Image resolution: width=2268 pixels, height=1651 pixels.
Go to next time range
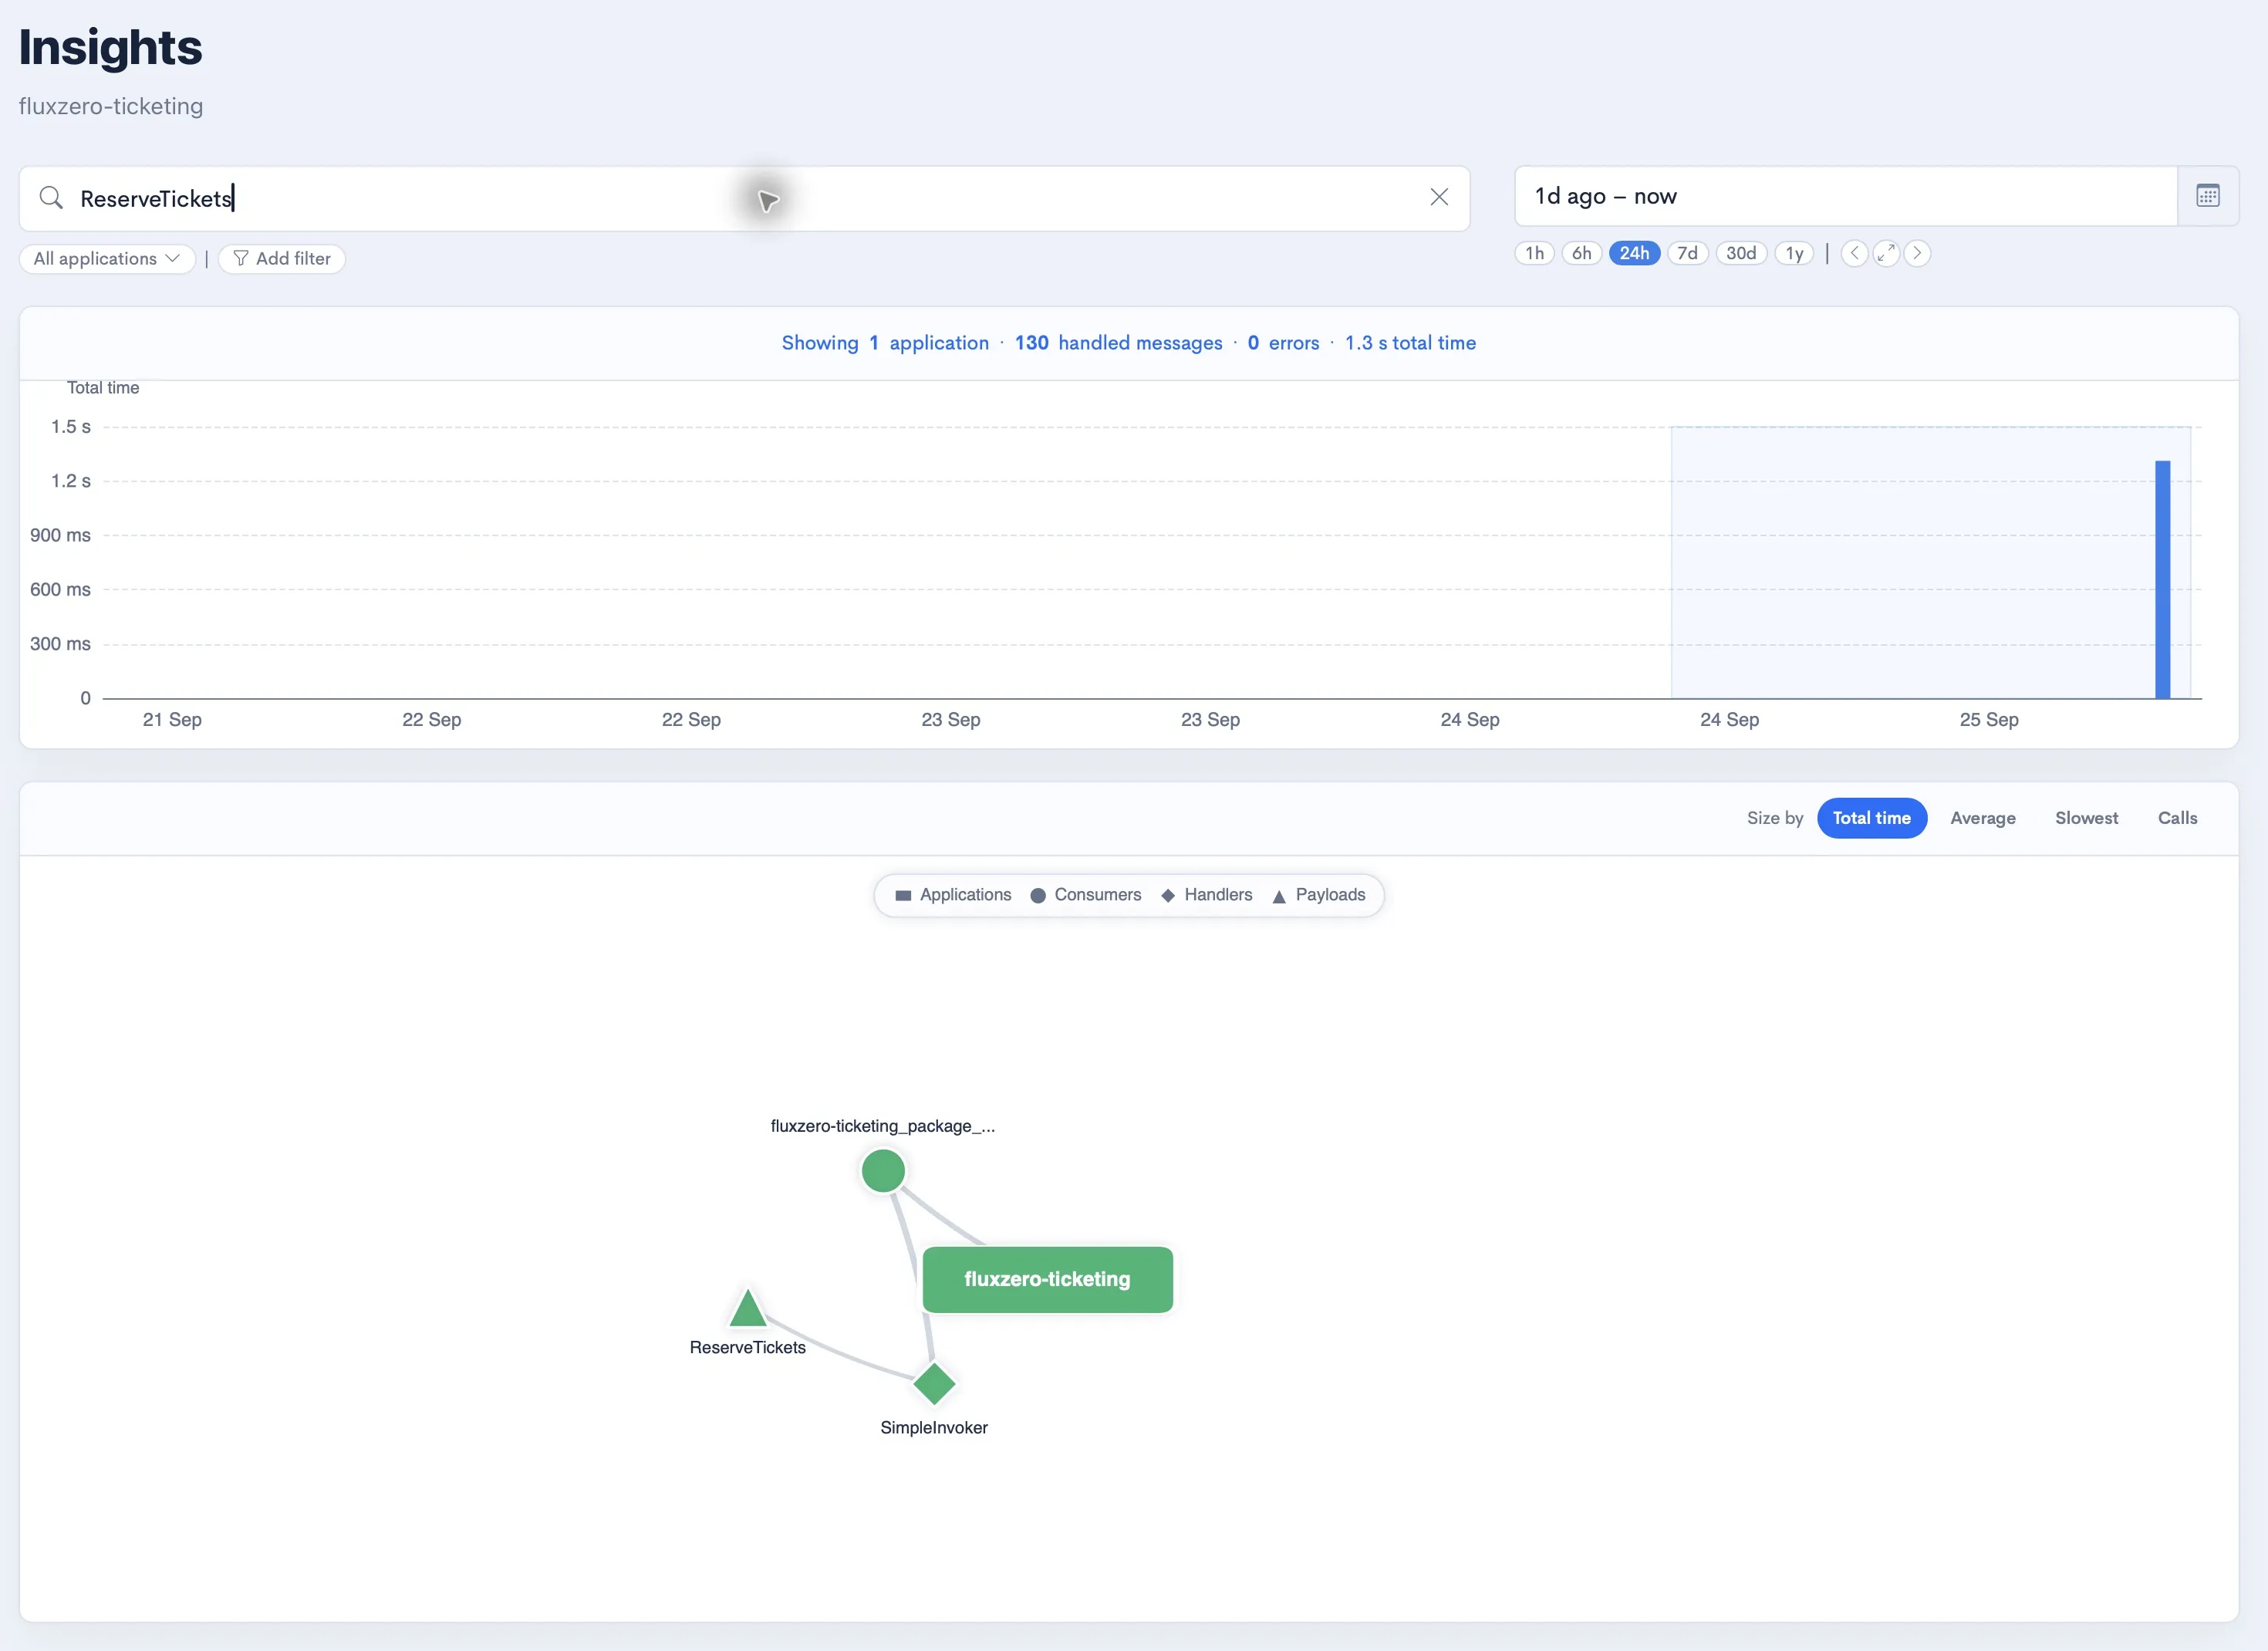[1916, 253]
